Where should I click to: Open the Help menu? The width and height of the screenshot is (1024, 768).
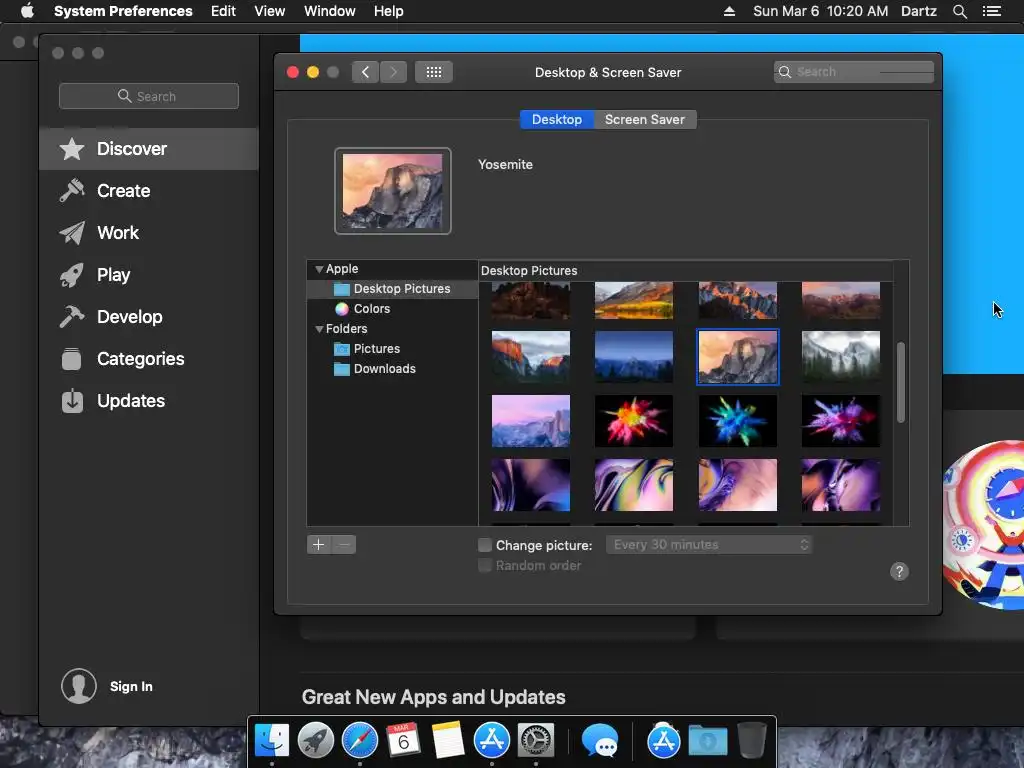pos(389,11)
